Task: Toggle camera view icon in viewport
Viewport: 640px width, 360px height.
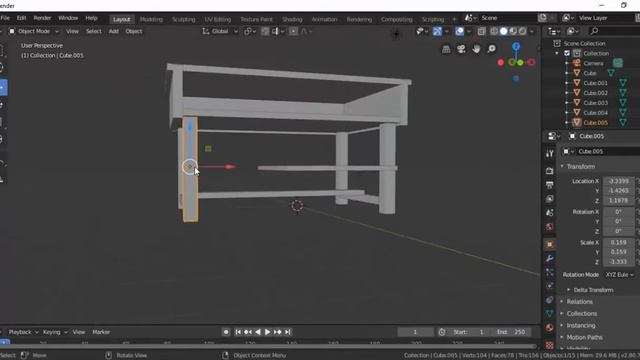Action: click(461, 49)
